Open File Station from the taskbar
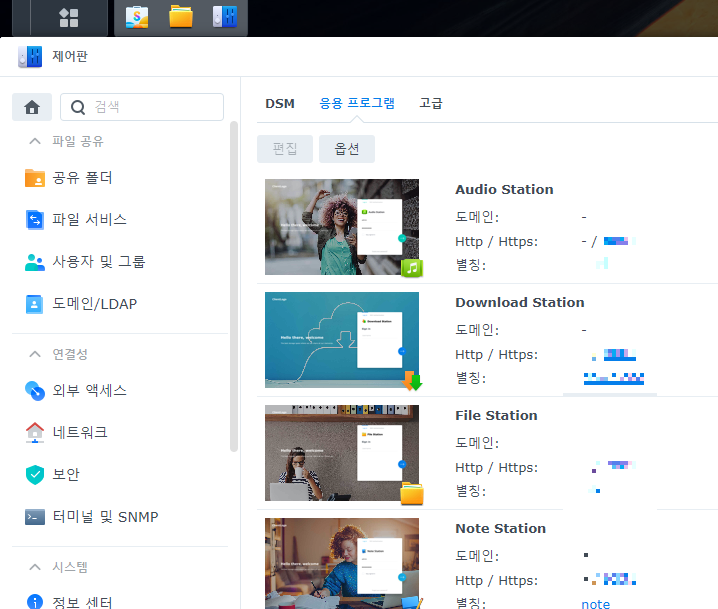The width and height of the screenshot is (718, 609). pos(181,17)
